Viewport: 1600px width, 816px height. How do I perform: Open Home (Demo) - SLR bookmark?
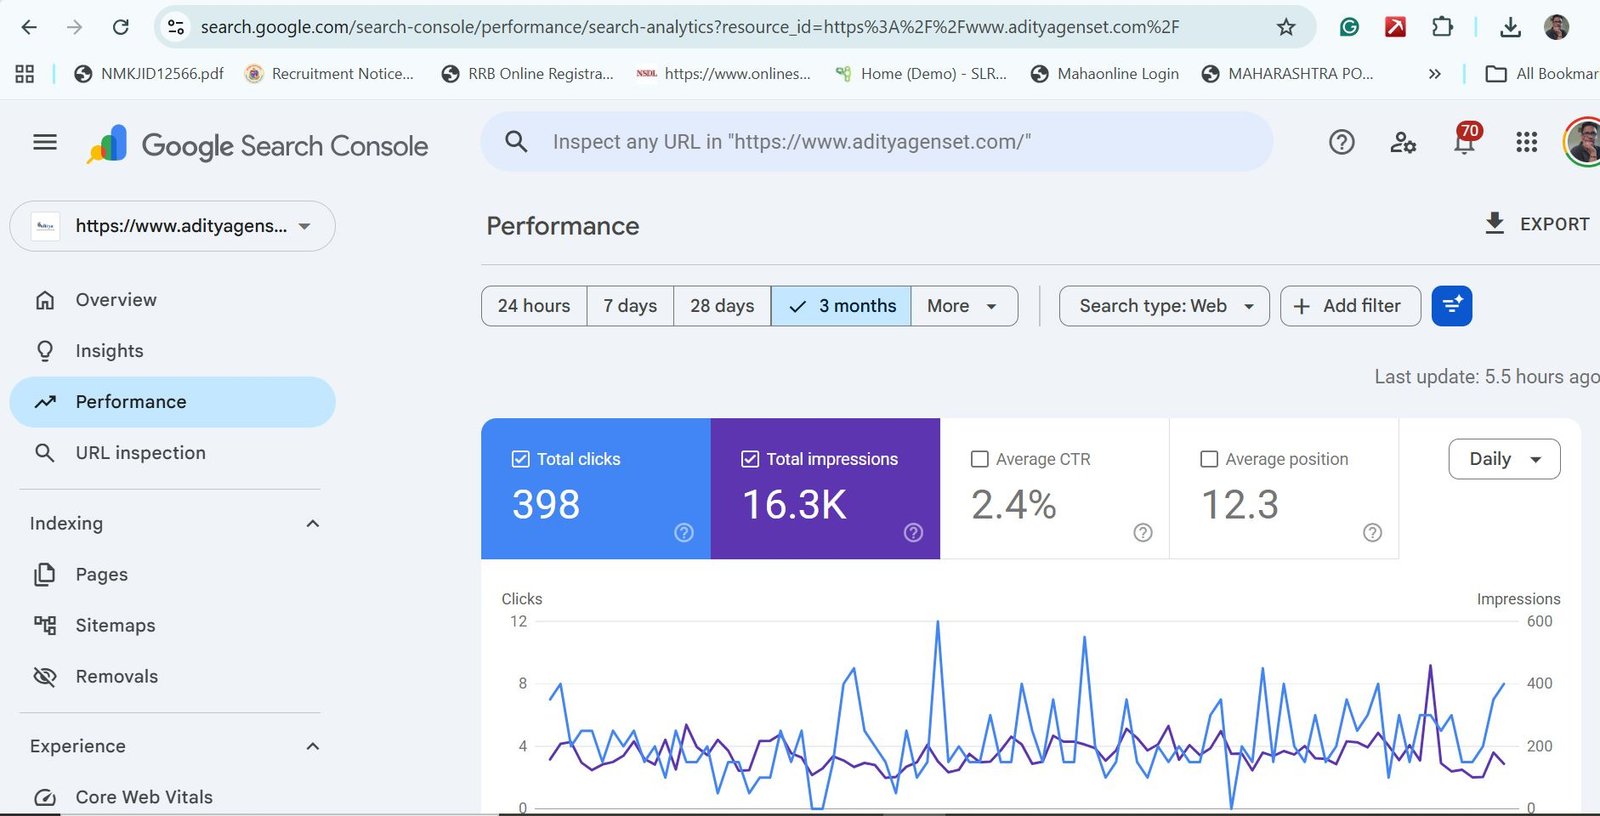pyautogui.click(x=920, y=74)
